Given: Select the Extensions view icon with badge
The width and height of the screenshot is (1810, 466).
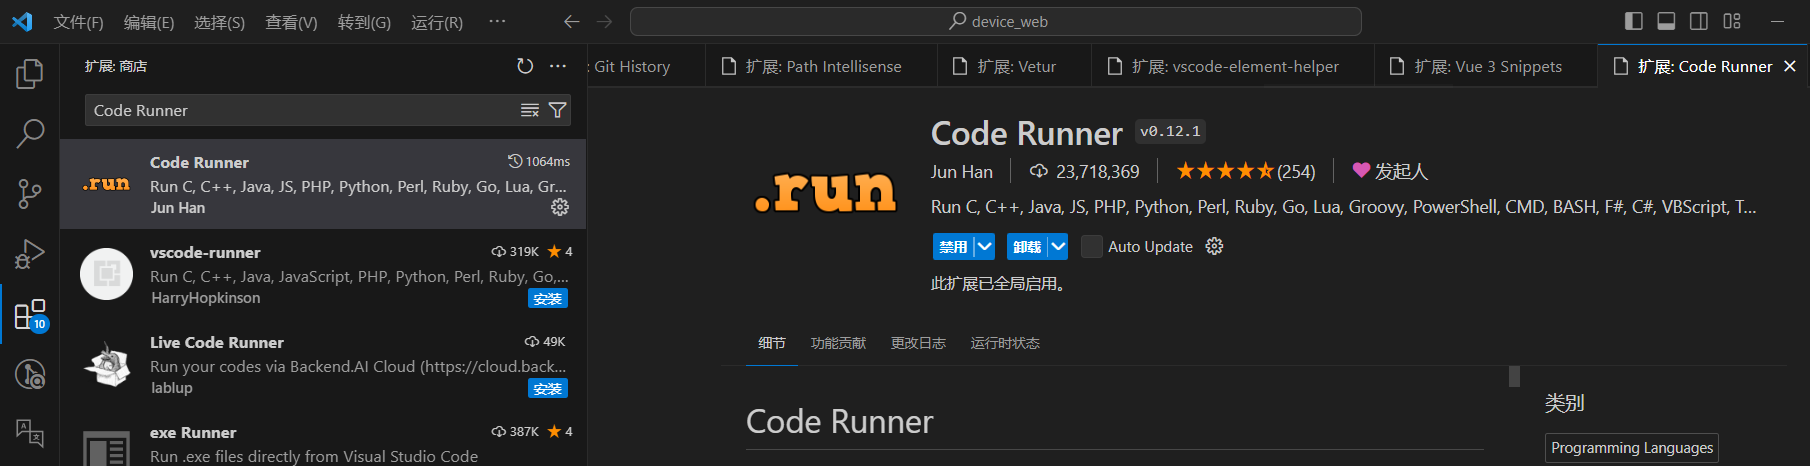Looking at the screenshot, I should (x=30, y=315).
